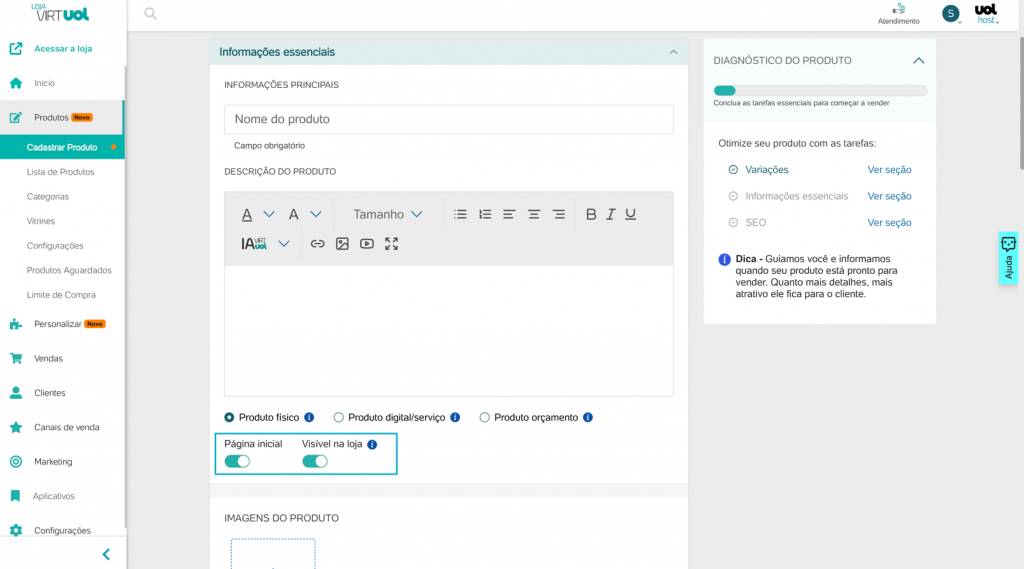
Task: Toggle underline formatting
Action: click(630, 214)
